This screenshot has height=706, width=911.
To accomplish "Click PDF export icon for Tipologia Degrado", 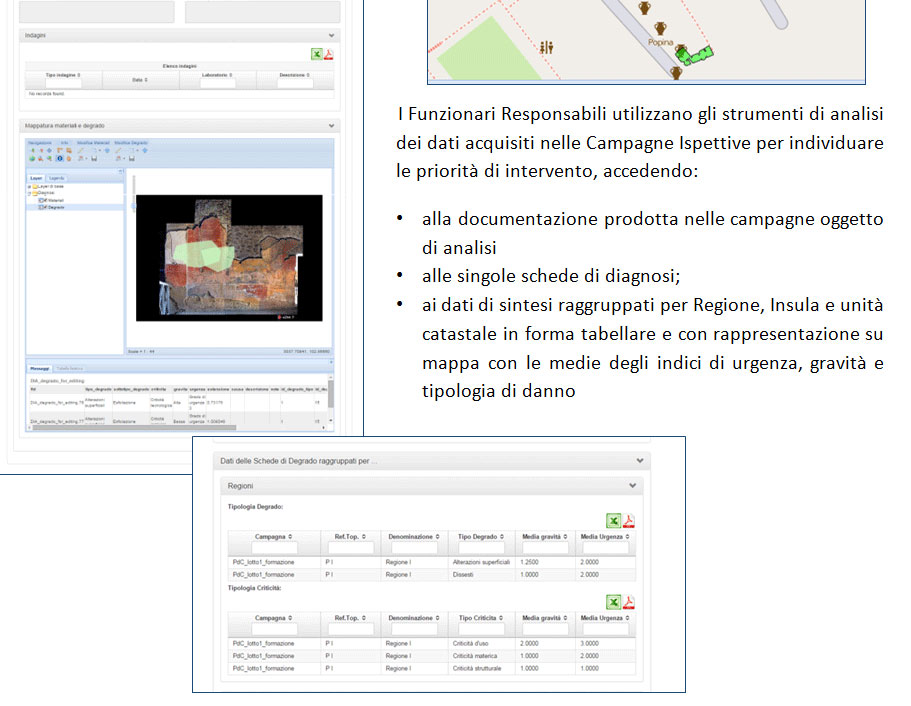I will tap(629, 520).
